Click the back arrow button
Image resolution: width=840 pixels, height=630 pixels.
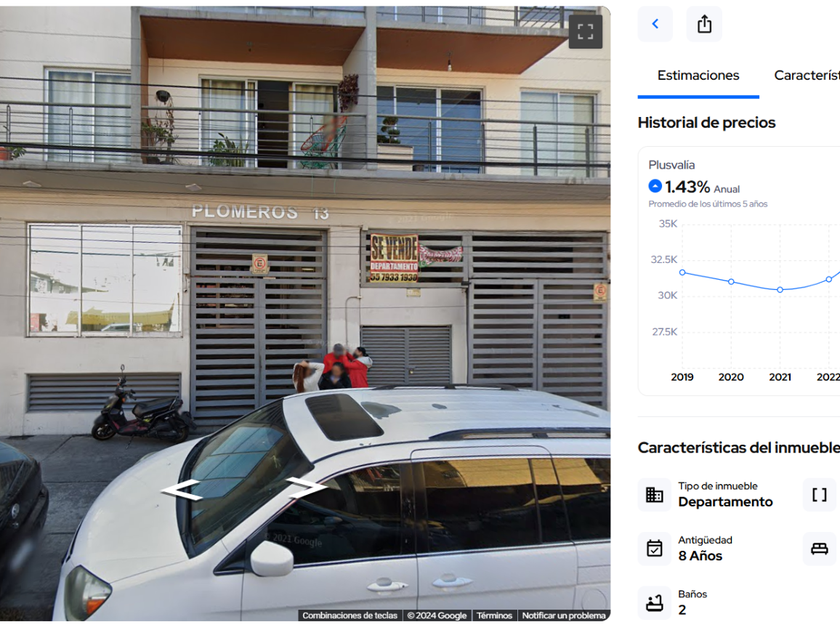click(x=655, y=24)
